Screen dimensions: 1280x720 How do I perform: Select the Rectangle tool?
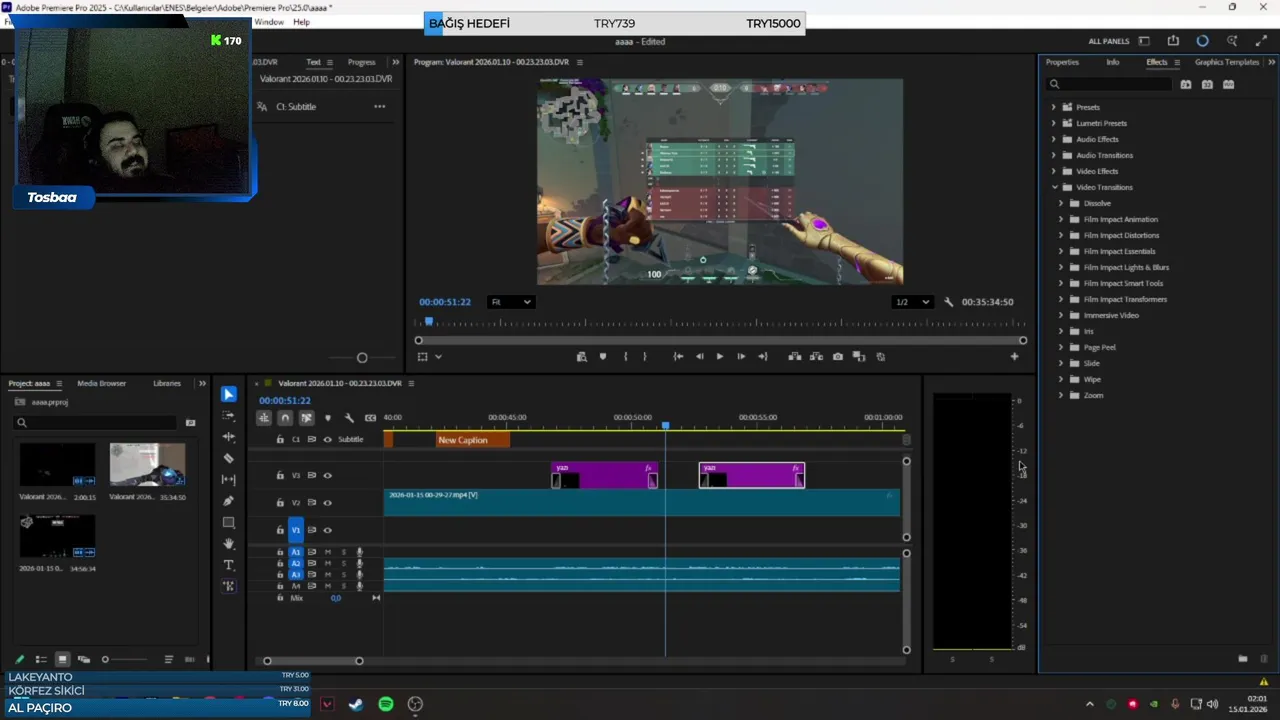(229, 522)
